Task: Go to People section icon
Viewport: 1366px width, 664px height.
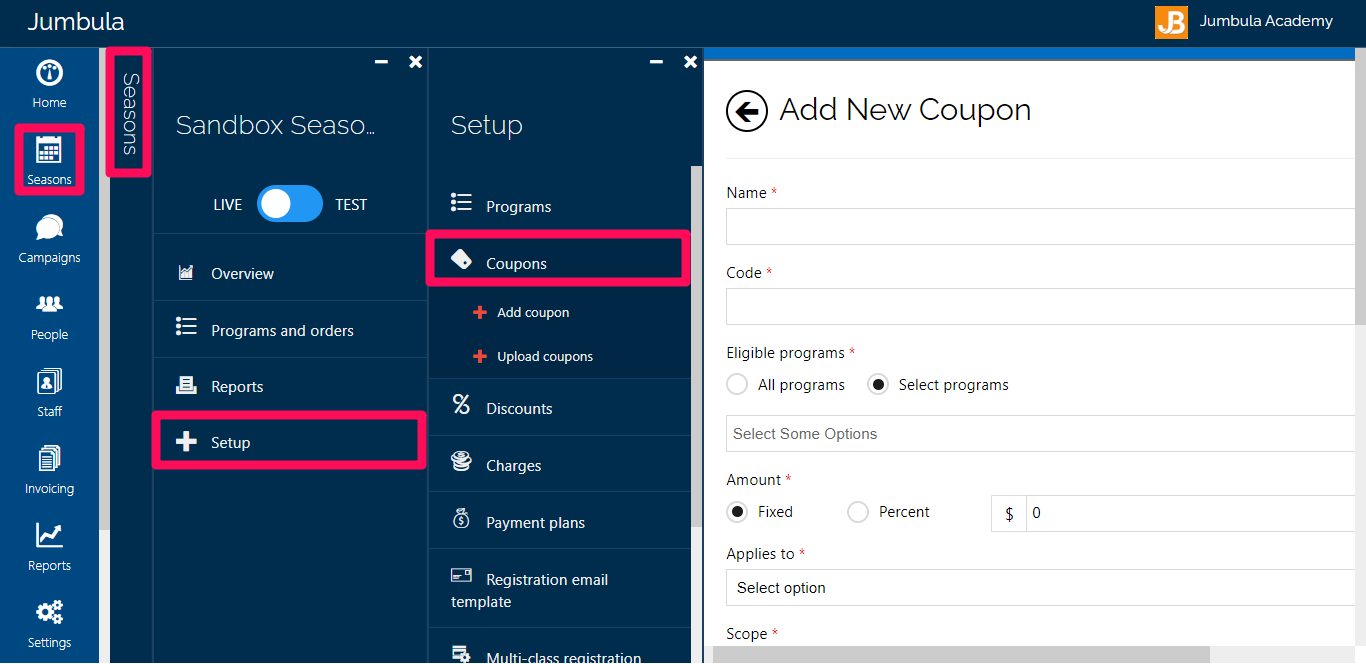Action: [x=49, y=304]
